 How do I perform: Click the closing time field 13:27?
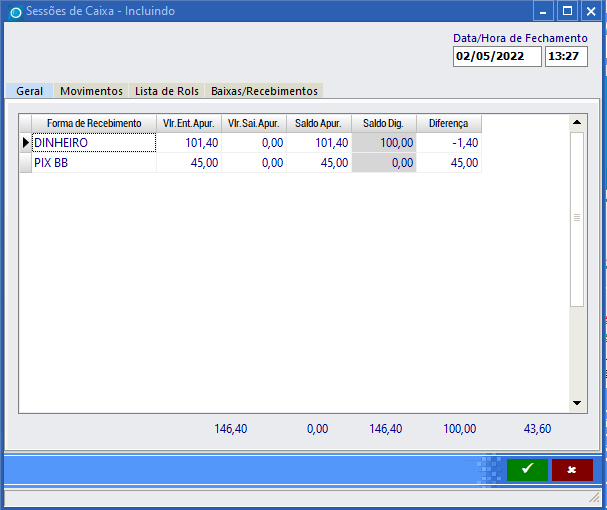tap(566, 57)
